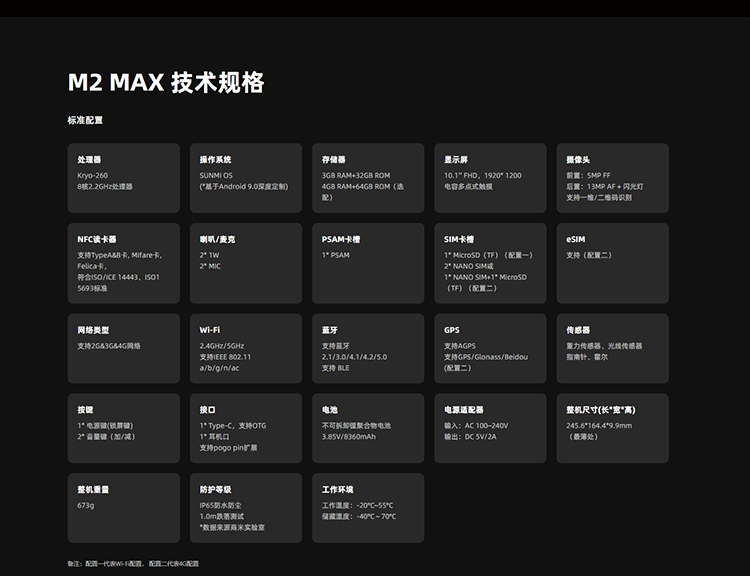Image resolution: width=750 pixels, height=576 pixels.
Task: Select the 2* 音量键（加/减）line
Action: 106,436
